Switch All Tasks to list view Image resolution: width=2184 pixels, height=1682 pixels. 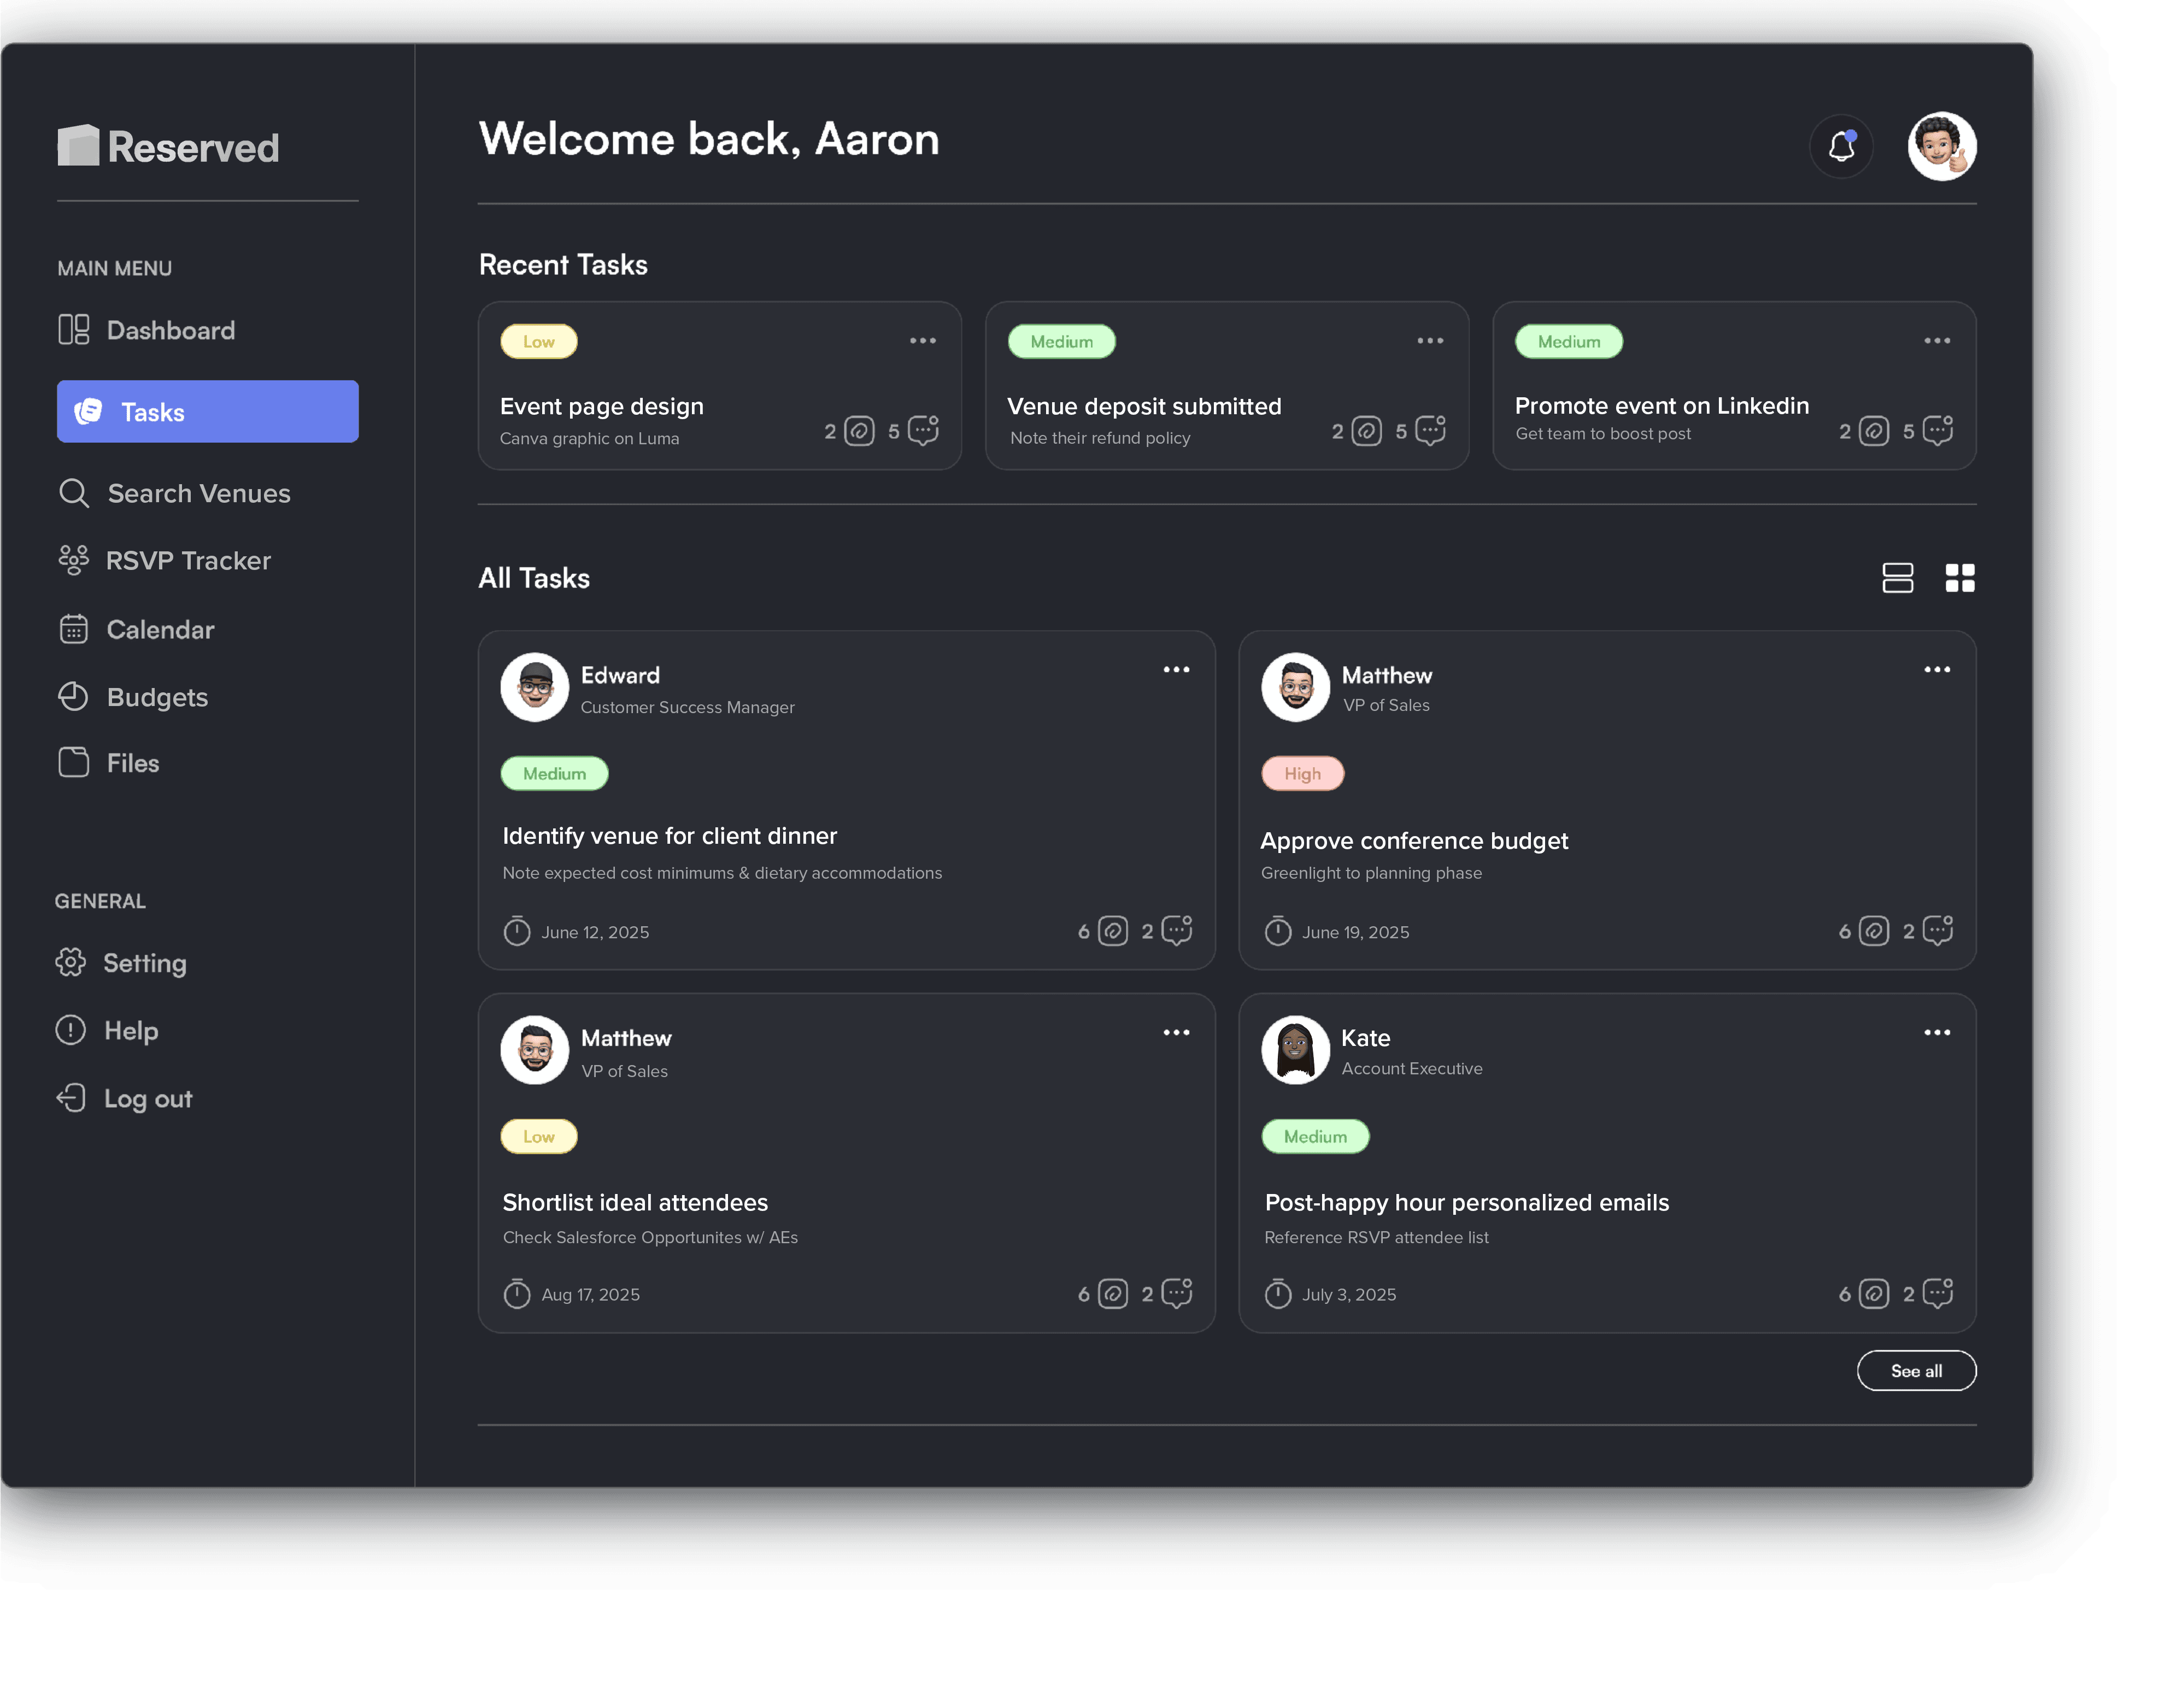point(1897,578)
